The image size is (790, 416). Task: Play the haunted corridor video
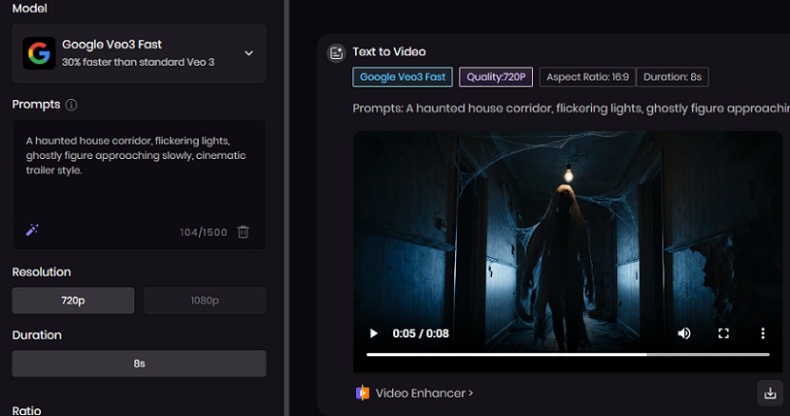(373, 333)
